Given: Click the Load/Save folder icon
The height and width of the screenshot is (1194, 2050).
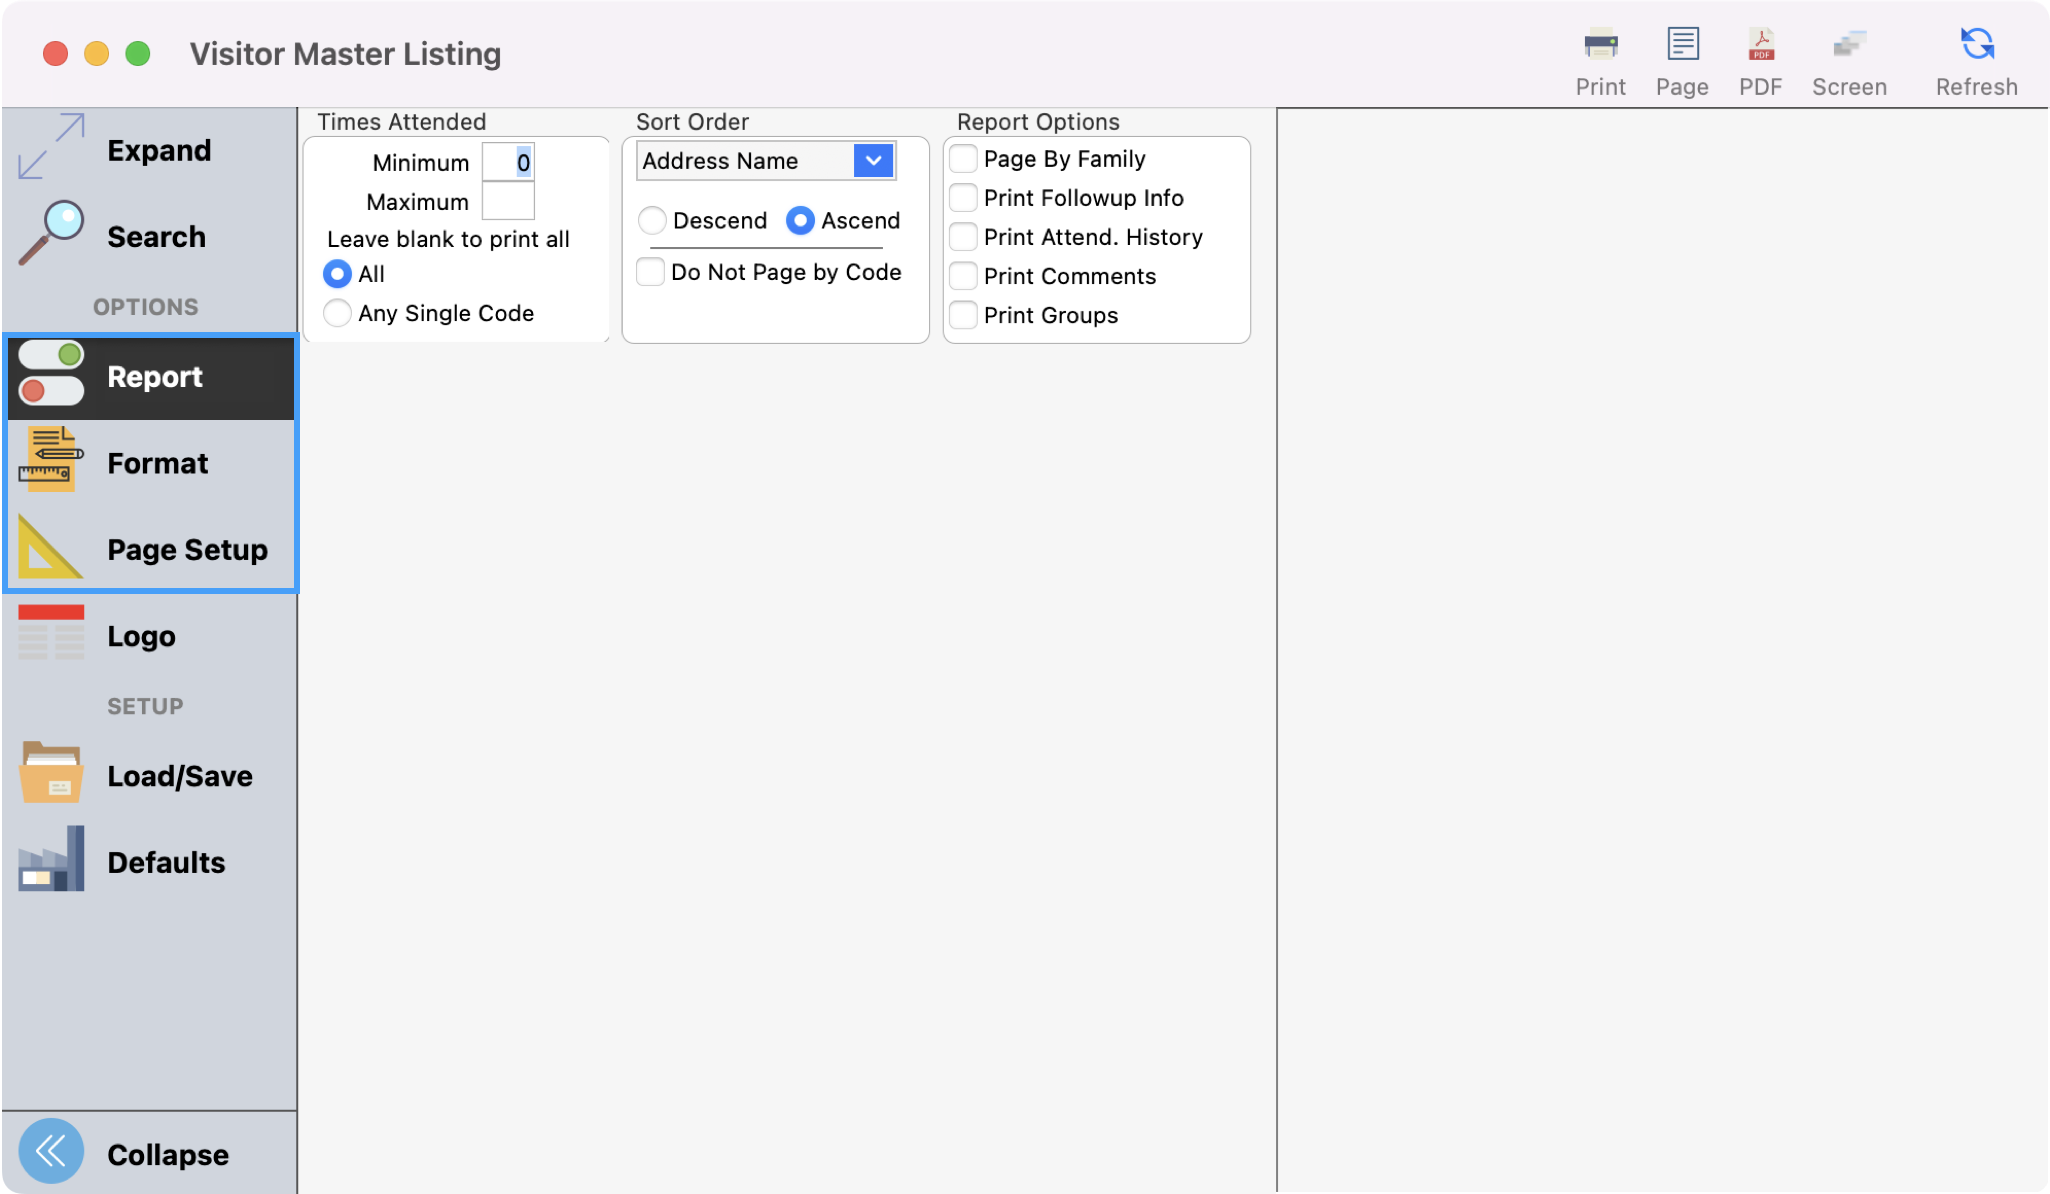Looking at the screenshot, I should pyautogui.click(x=51, y=773).
